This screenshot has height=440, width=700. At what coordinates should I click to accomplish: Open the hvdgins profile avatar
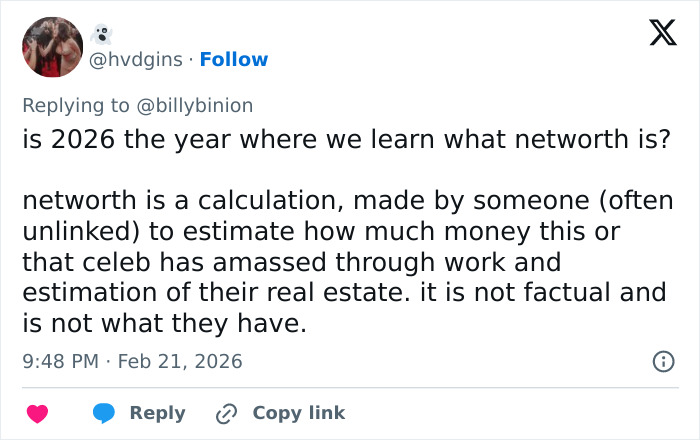(x=52, y=47)
